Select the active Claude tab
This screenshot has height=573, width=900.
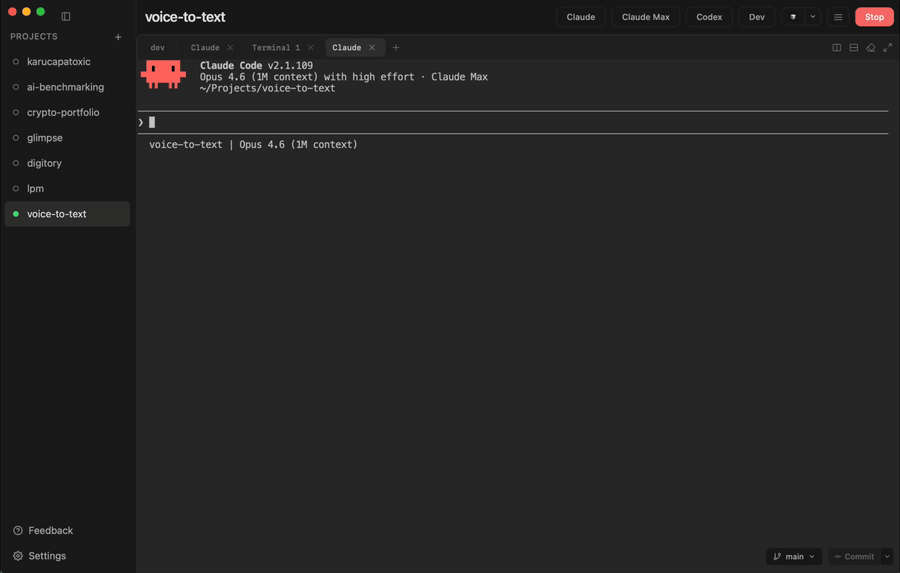(x=347, y=48)
